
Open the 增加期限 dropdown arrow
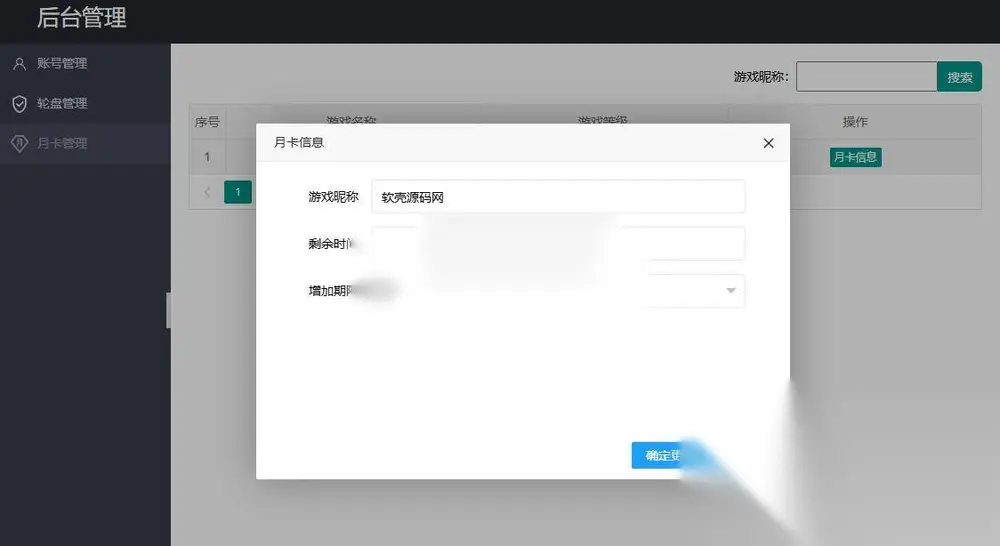[x=731, y=291]
